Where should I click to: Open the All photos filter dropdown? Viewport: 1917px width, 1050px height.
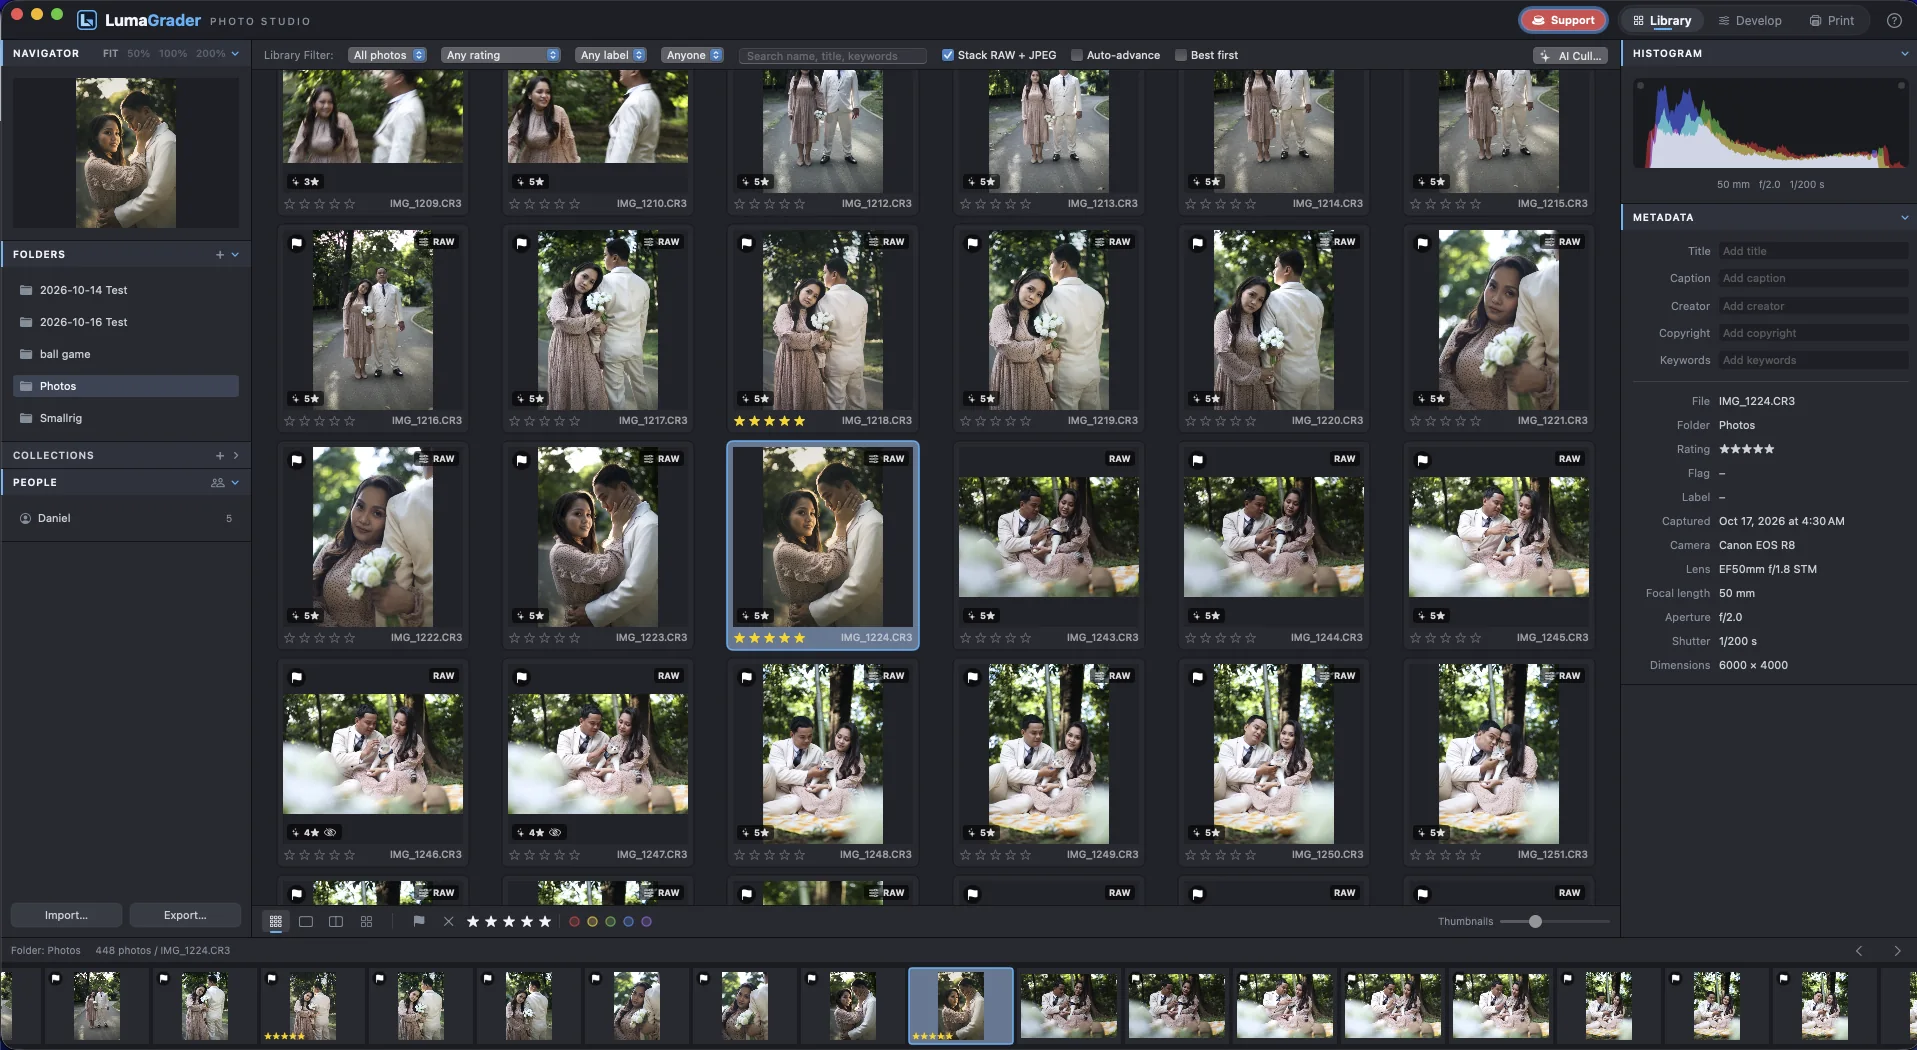coord(388,55)
